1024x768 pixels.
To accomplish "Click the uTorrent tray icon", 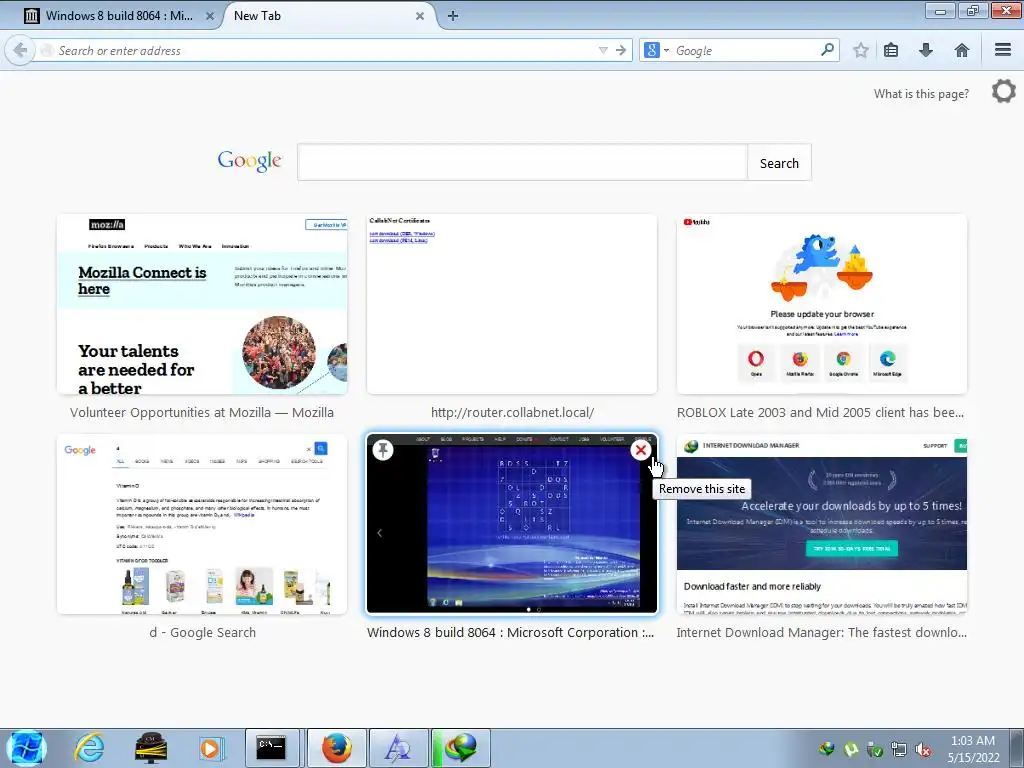I will [851, 749].
